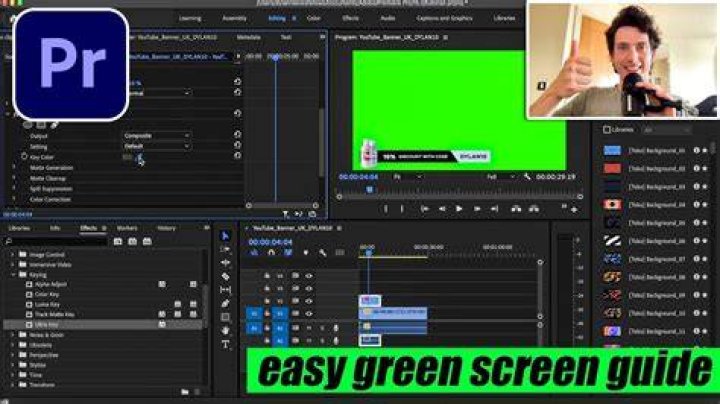
Task: Select the Pen tool in tools panel
Action: pyautogui.click(x=225, y=303)
